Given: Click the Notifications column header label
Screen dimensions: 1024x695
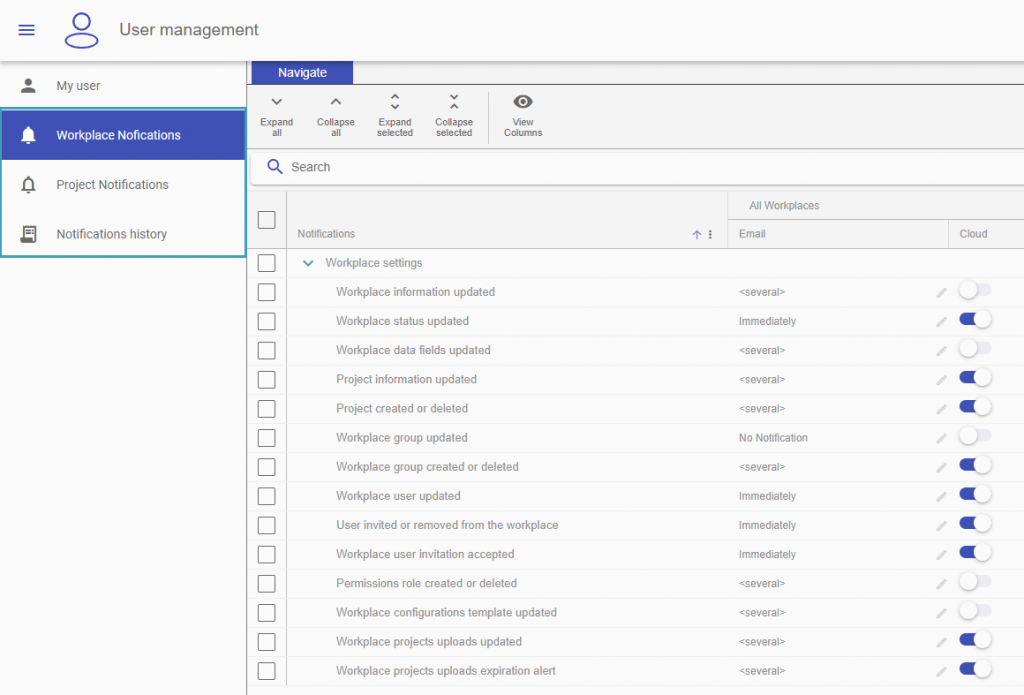Looking at the screenshot, I should [326, 234].
